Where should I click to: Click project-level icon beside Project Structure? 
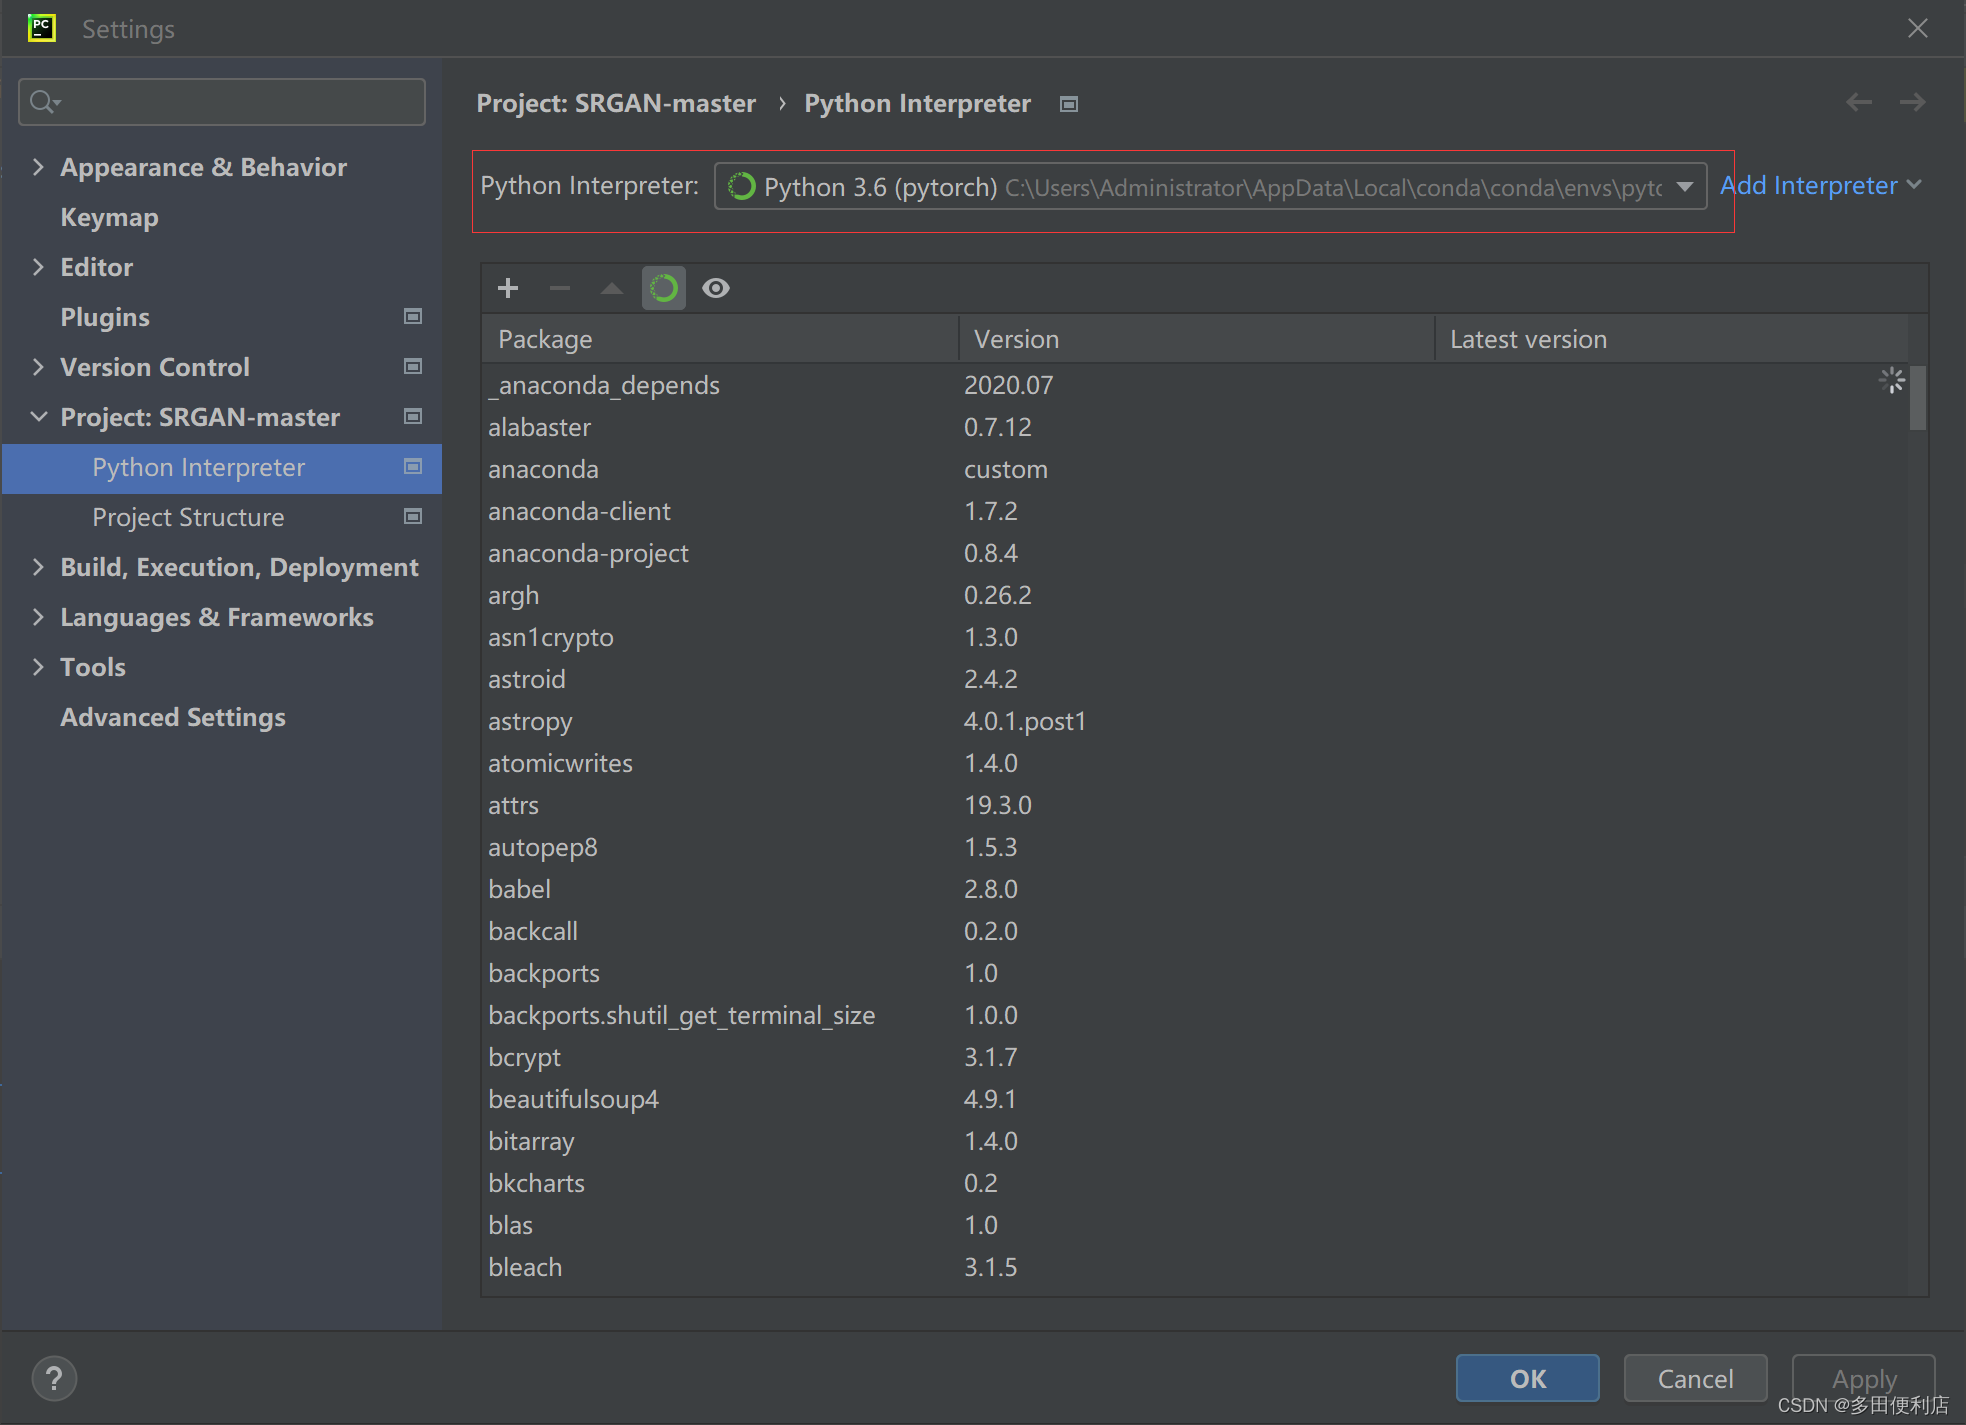(412, 517)
